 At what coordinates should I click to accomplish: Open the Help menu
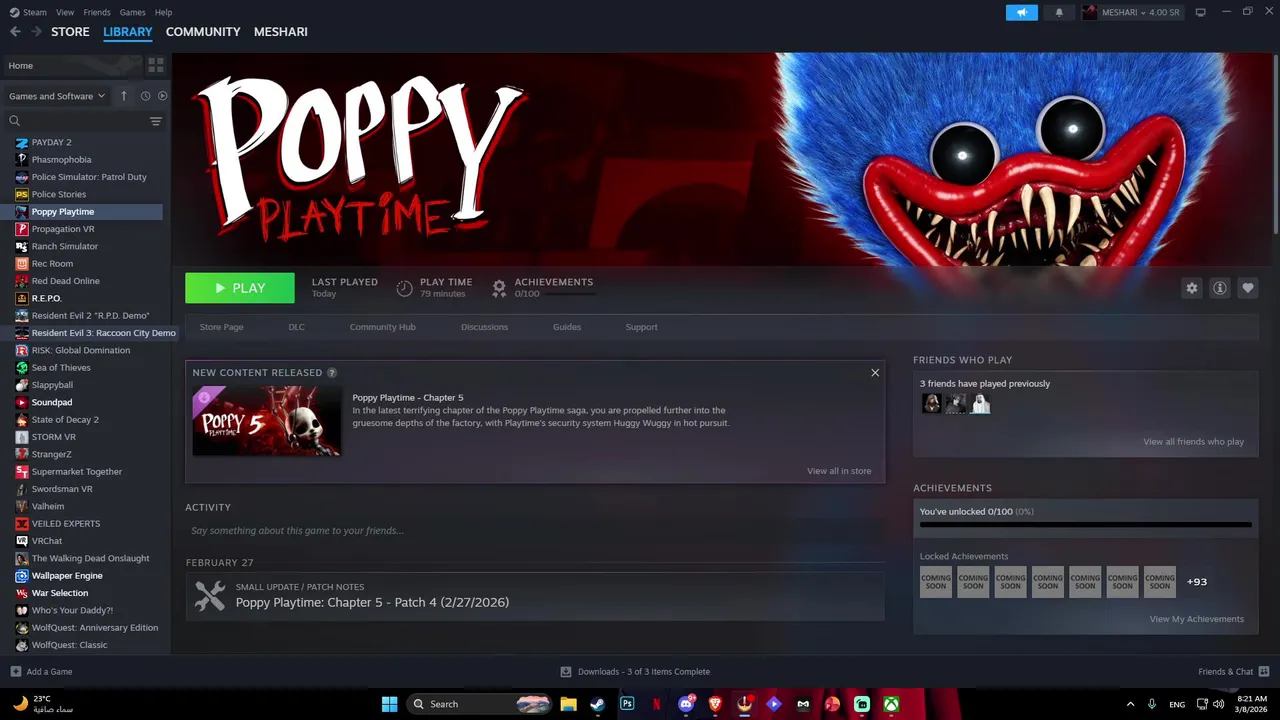(x=163, y=12)
